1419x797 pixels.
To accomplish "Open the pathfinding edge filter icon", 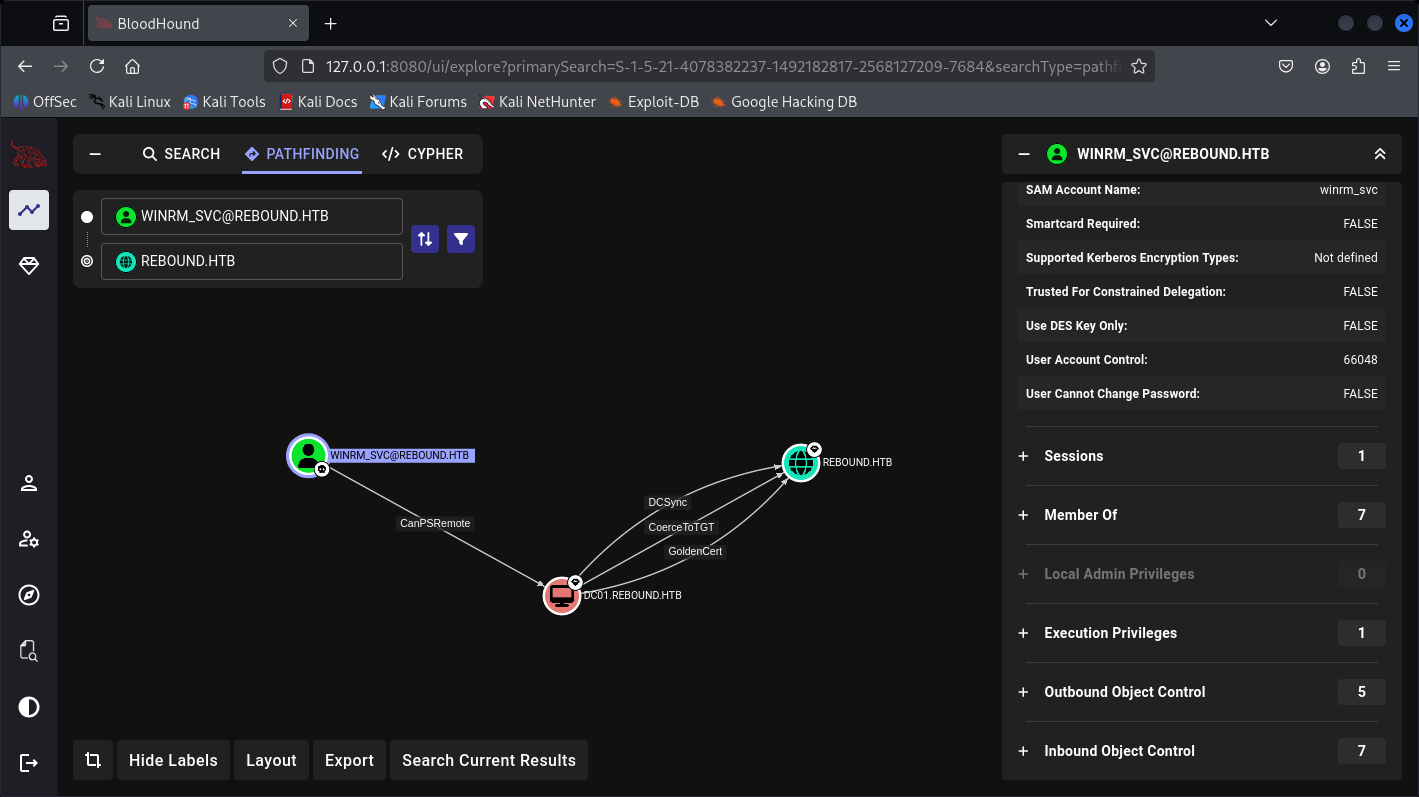I will [461, 239].
